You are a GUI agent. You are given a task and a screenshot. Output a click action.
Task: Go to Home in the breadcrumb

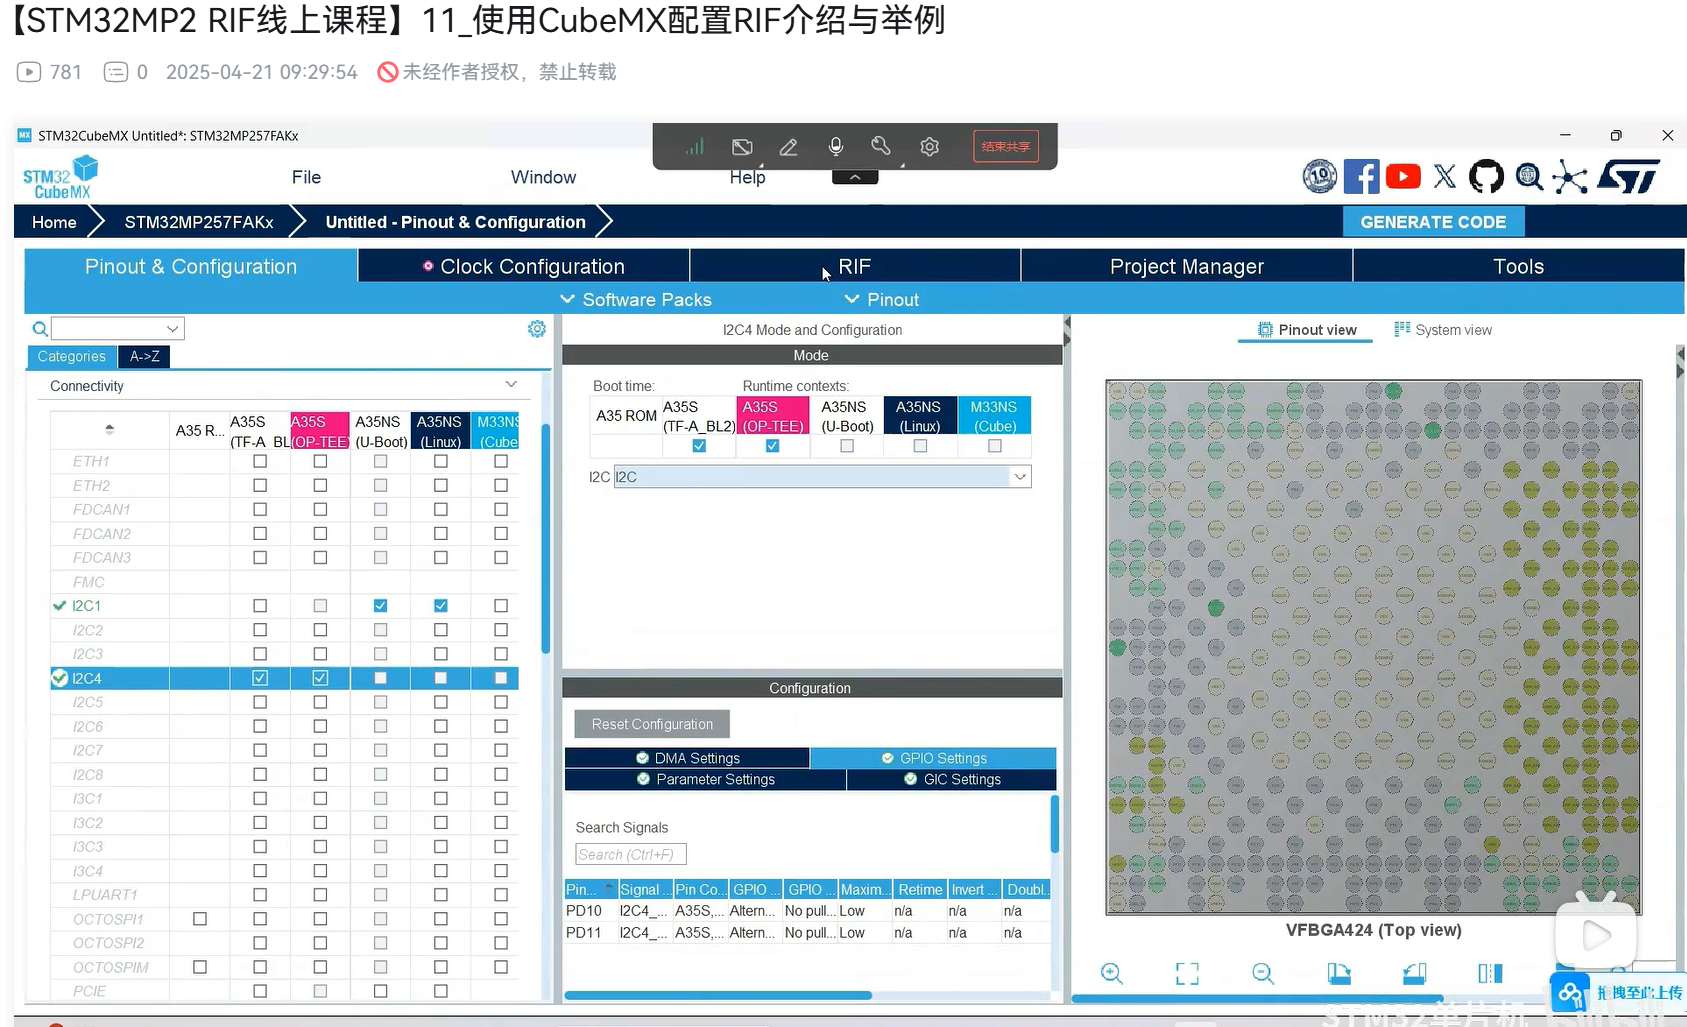coord(54,222)
